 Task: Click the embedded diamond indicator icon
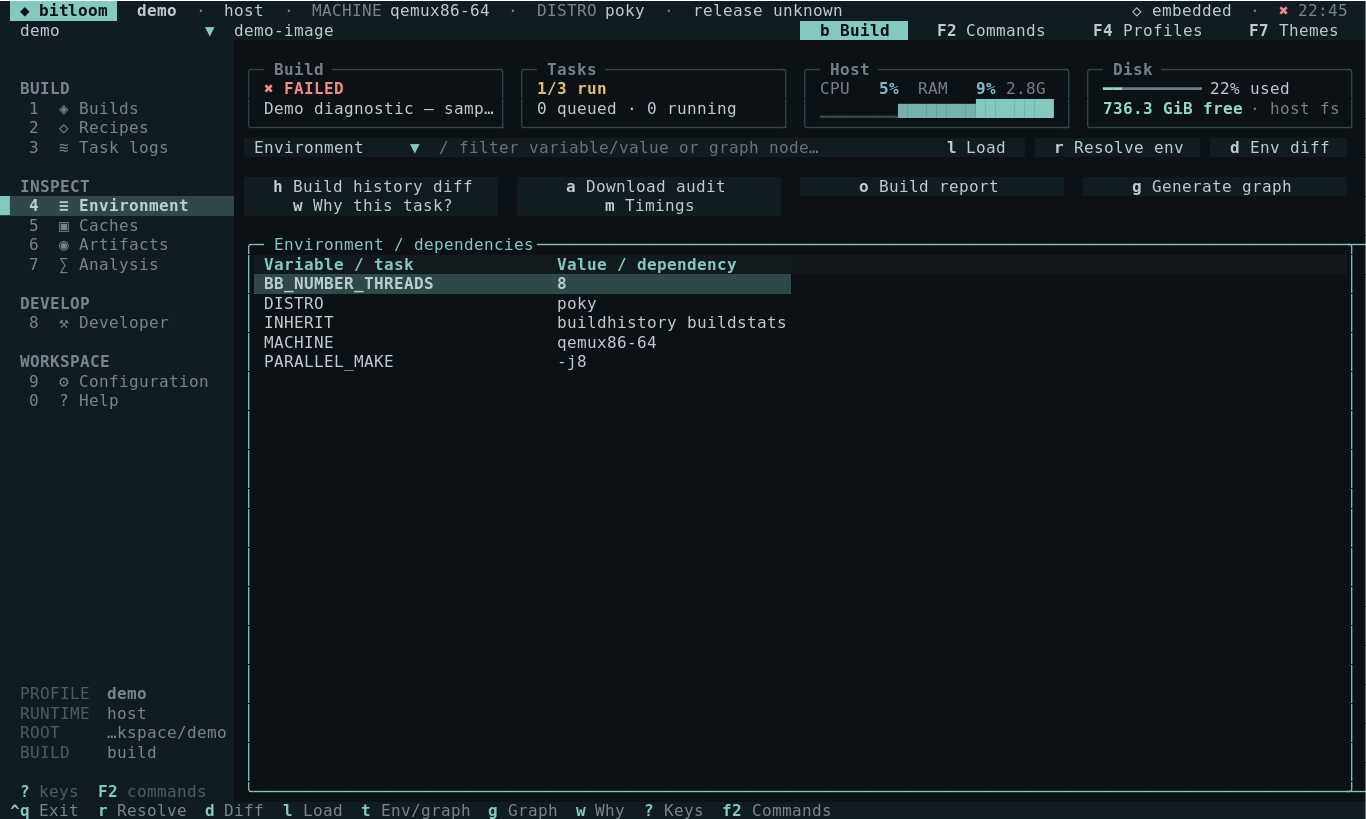tap(1137, 11)
